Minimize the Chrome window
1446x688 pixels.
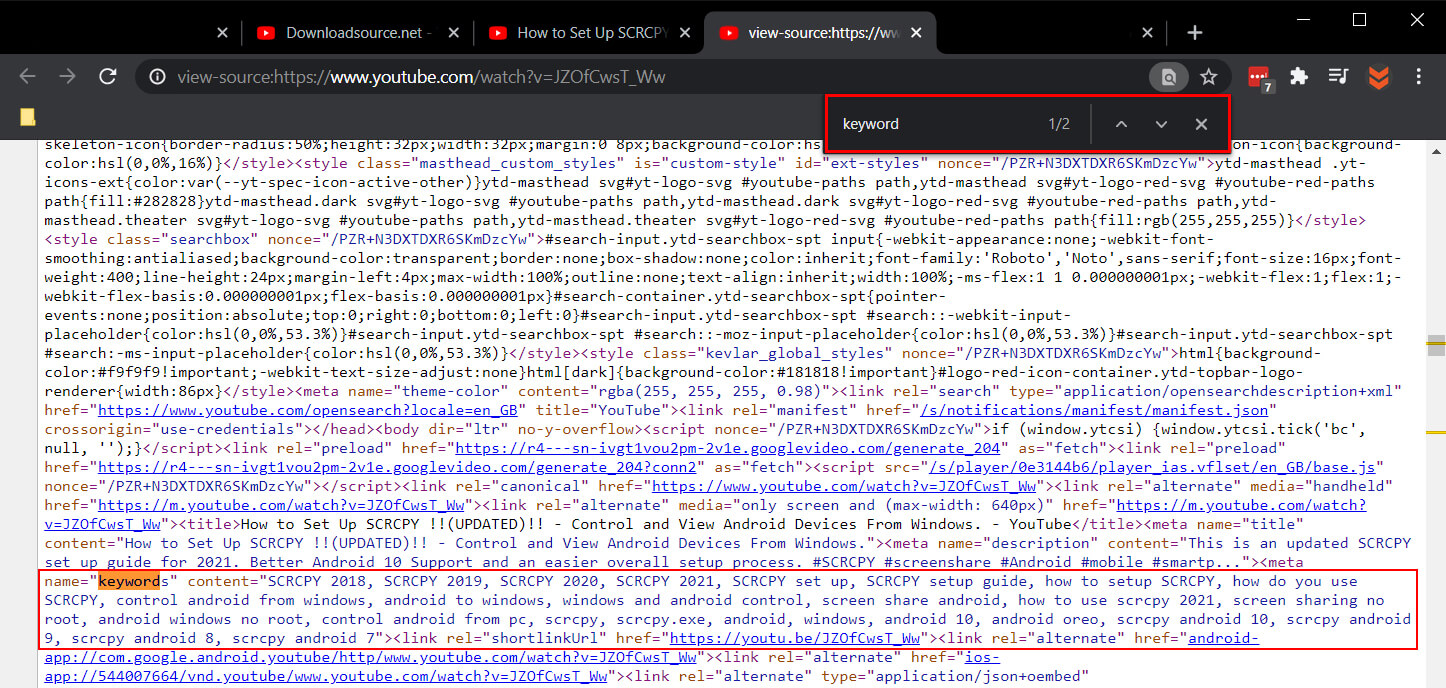tap(1302, 19)
